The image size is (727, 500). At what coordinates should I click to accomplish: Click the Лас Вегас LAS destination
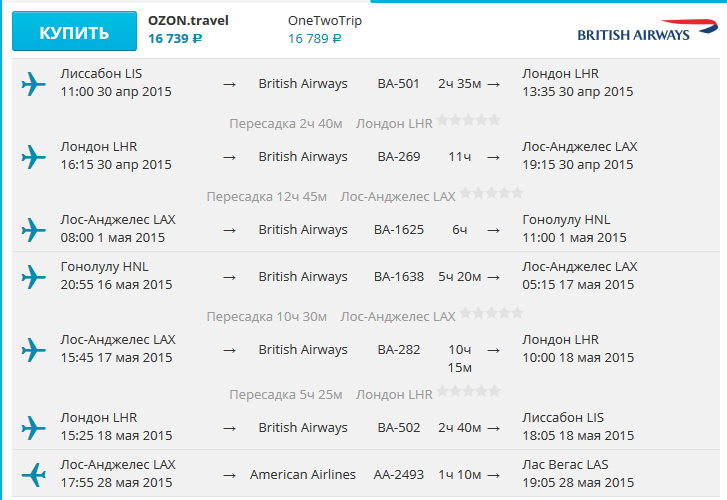coord(565,465)
